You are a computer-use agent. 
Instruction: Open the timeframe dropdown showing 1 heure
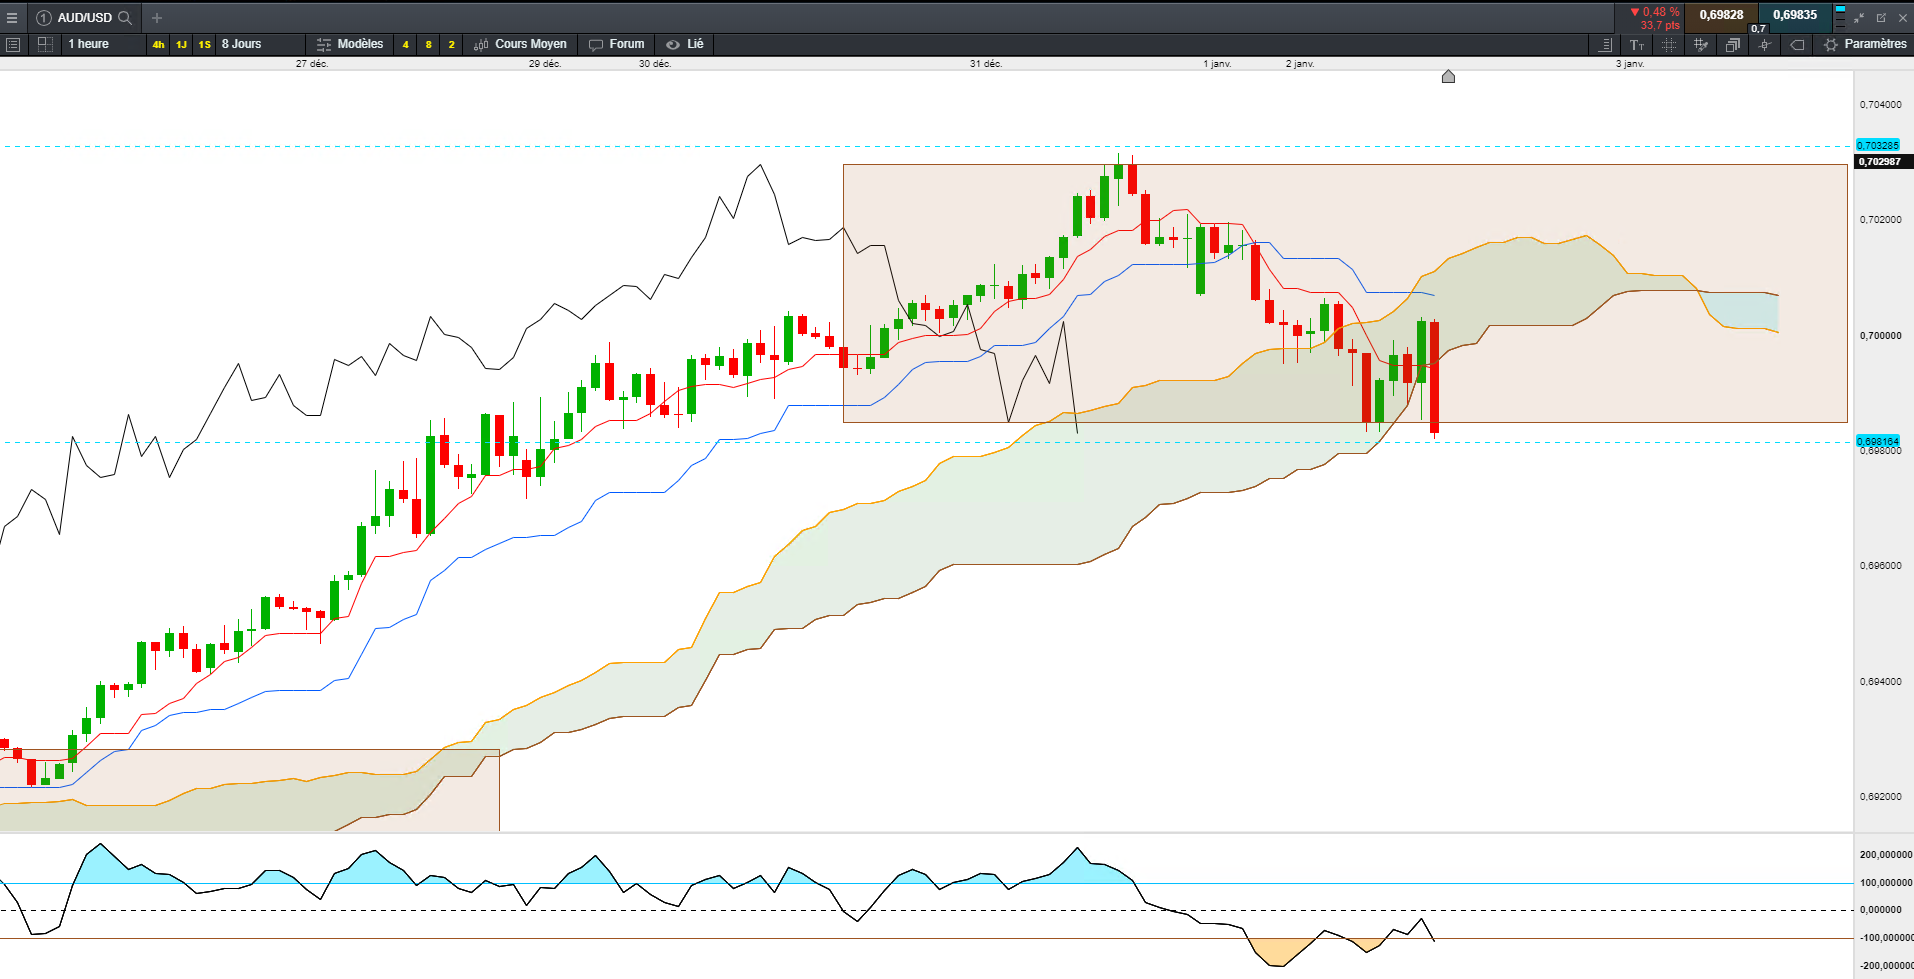pos(103,44)
